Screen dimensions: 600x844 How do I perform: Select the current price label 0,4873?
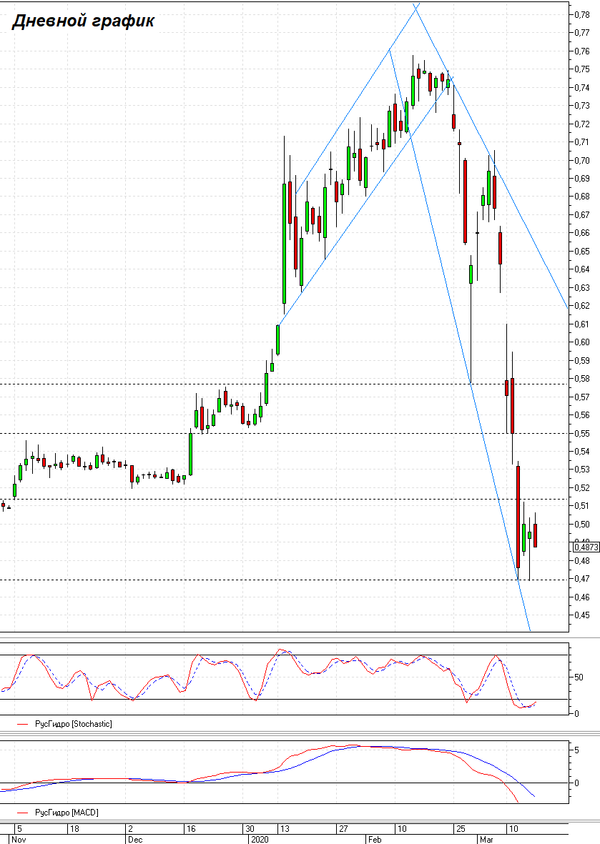pos(586,547)
